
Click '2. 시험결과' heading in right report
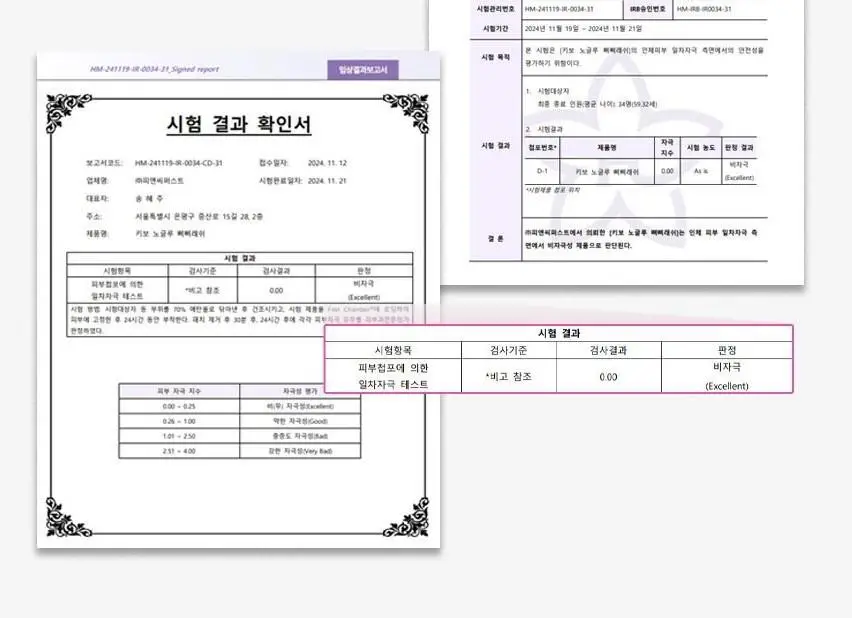[x=544, y=129]
